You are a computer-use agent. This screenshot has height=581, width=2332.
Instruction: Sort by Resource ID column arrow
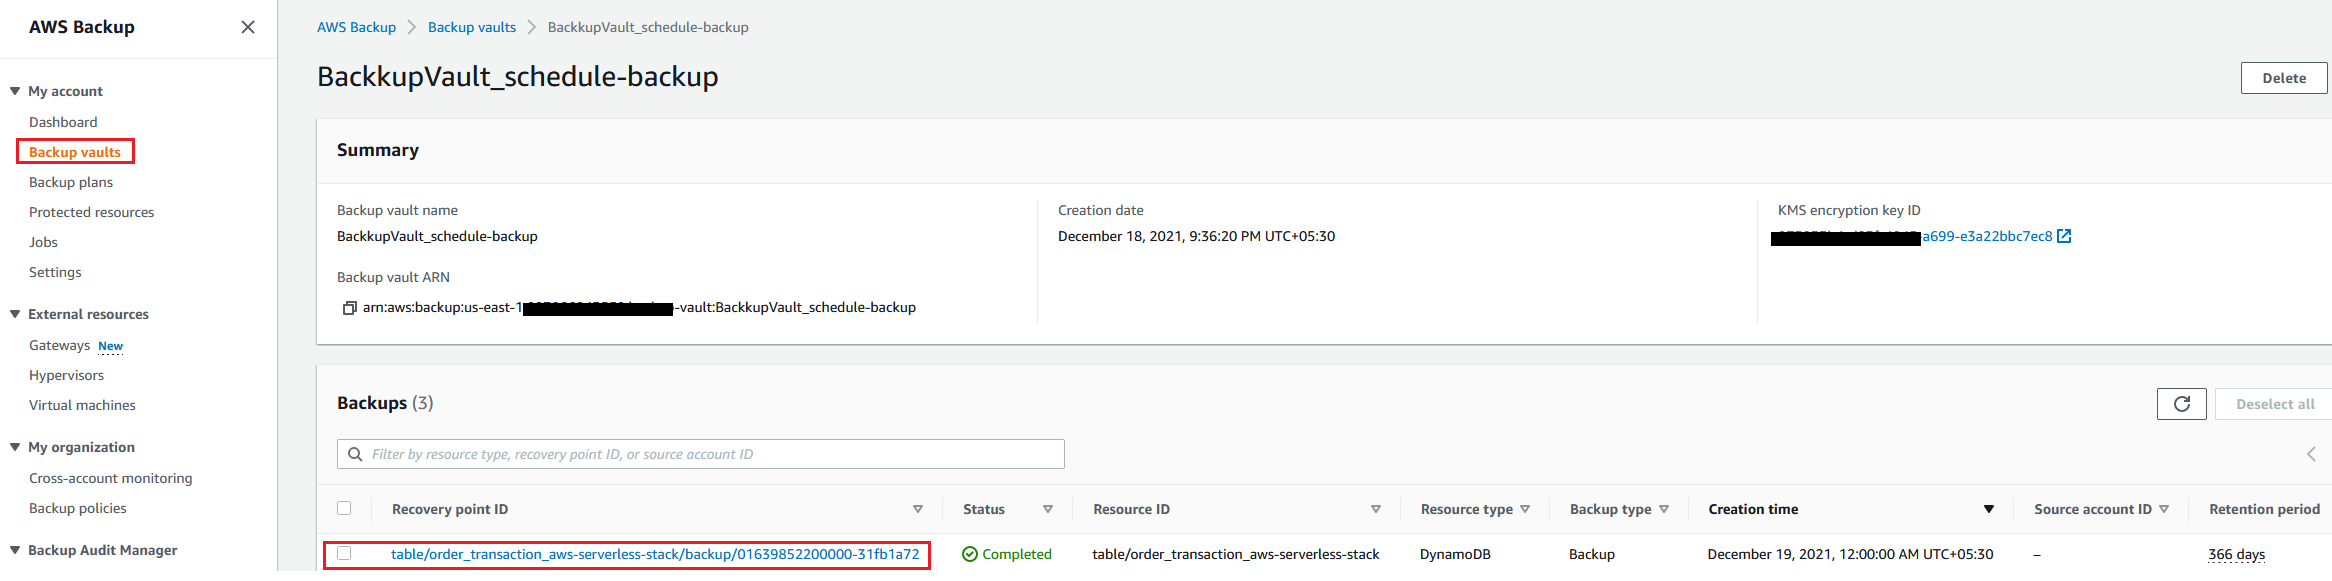(x=1376, y=509)
